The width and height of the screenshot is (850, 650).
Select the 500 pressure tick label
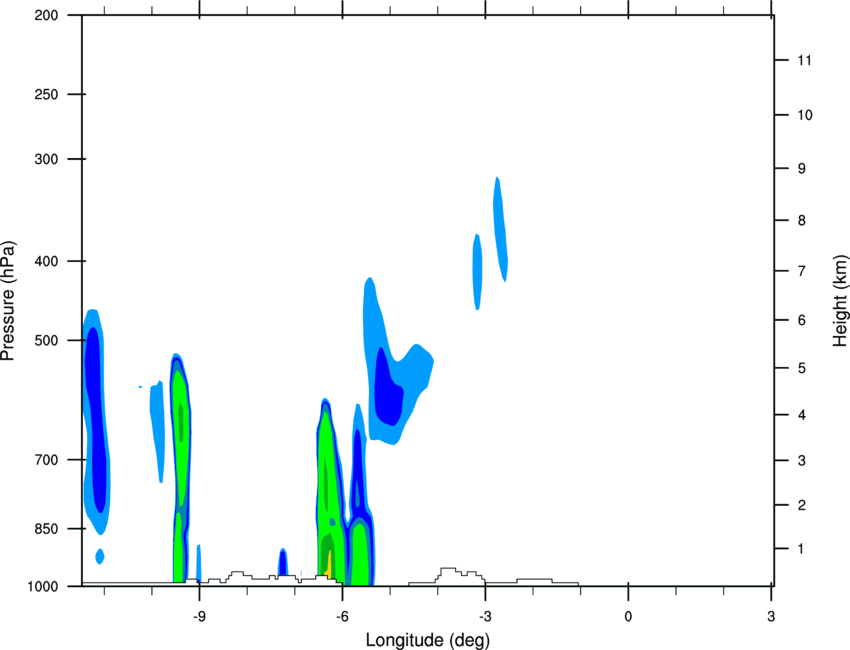47,340
